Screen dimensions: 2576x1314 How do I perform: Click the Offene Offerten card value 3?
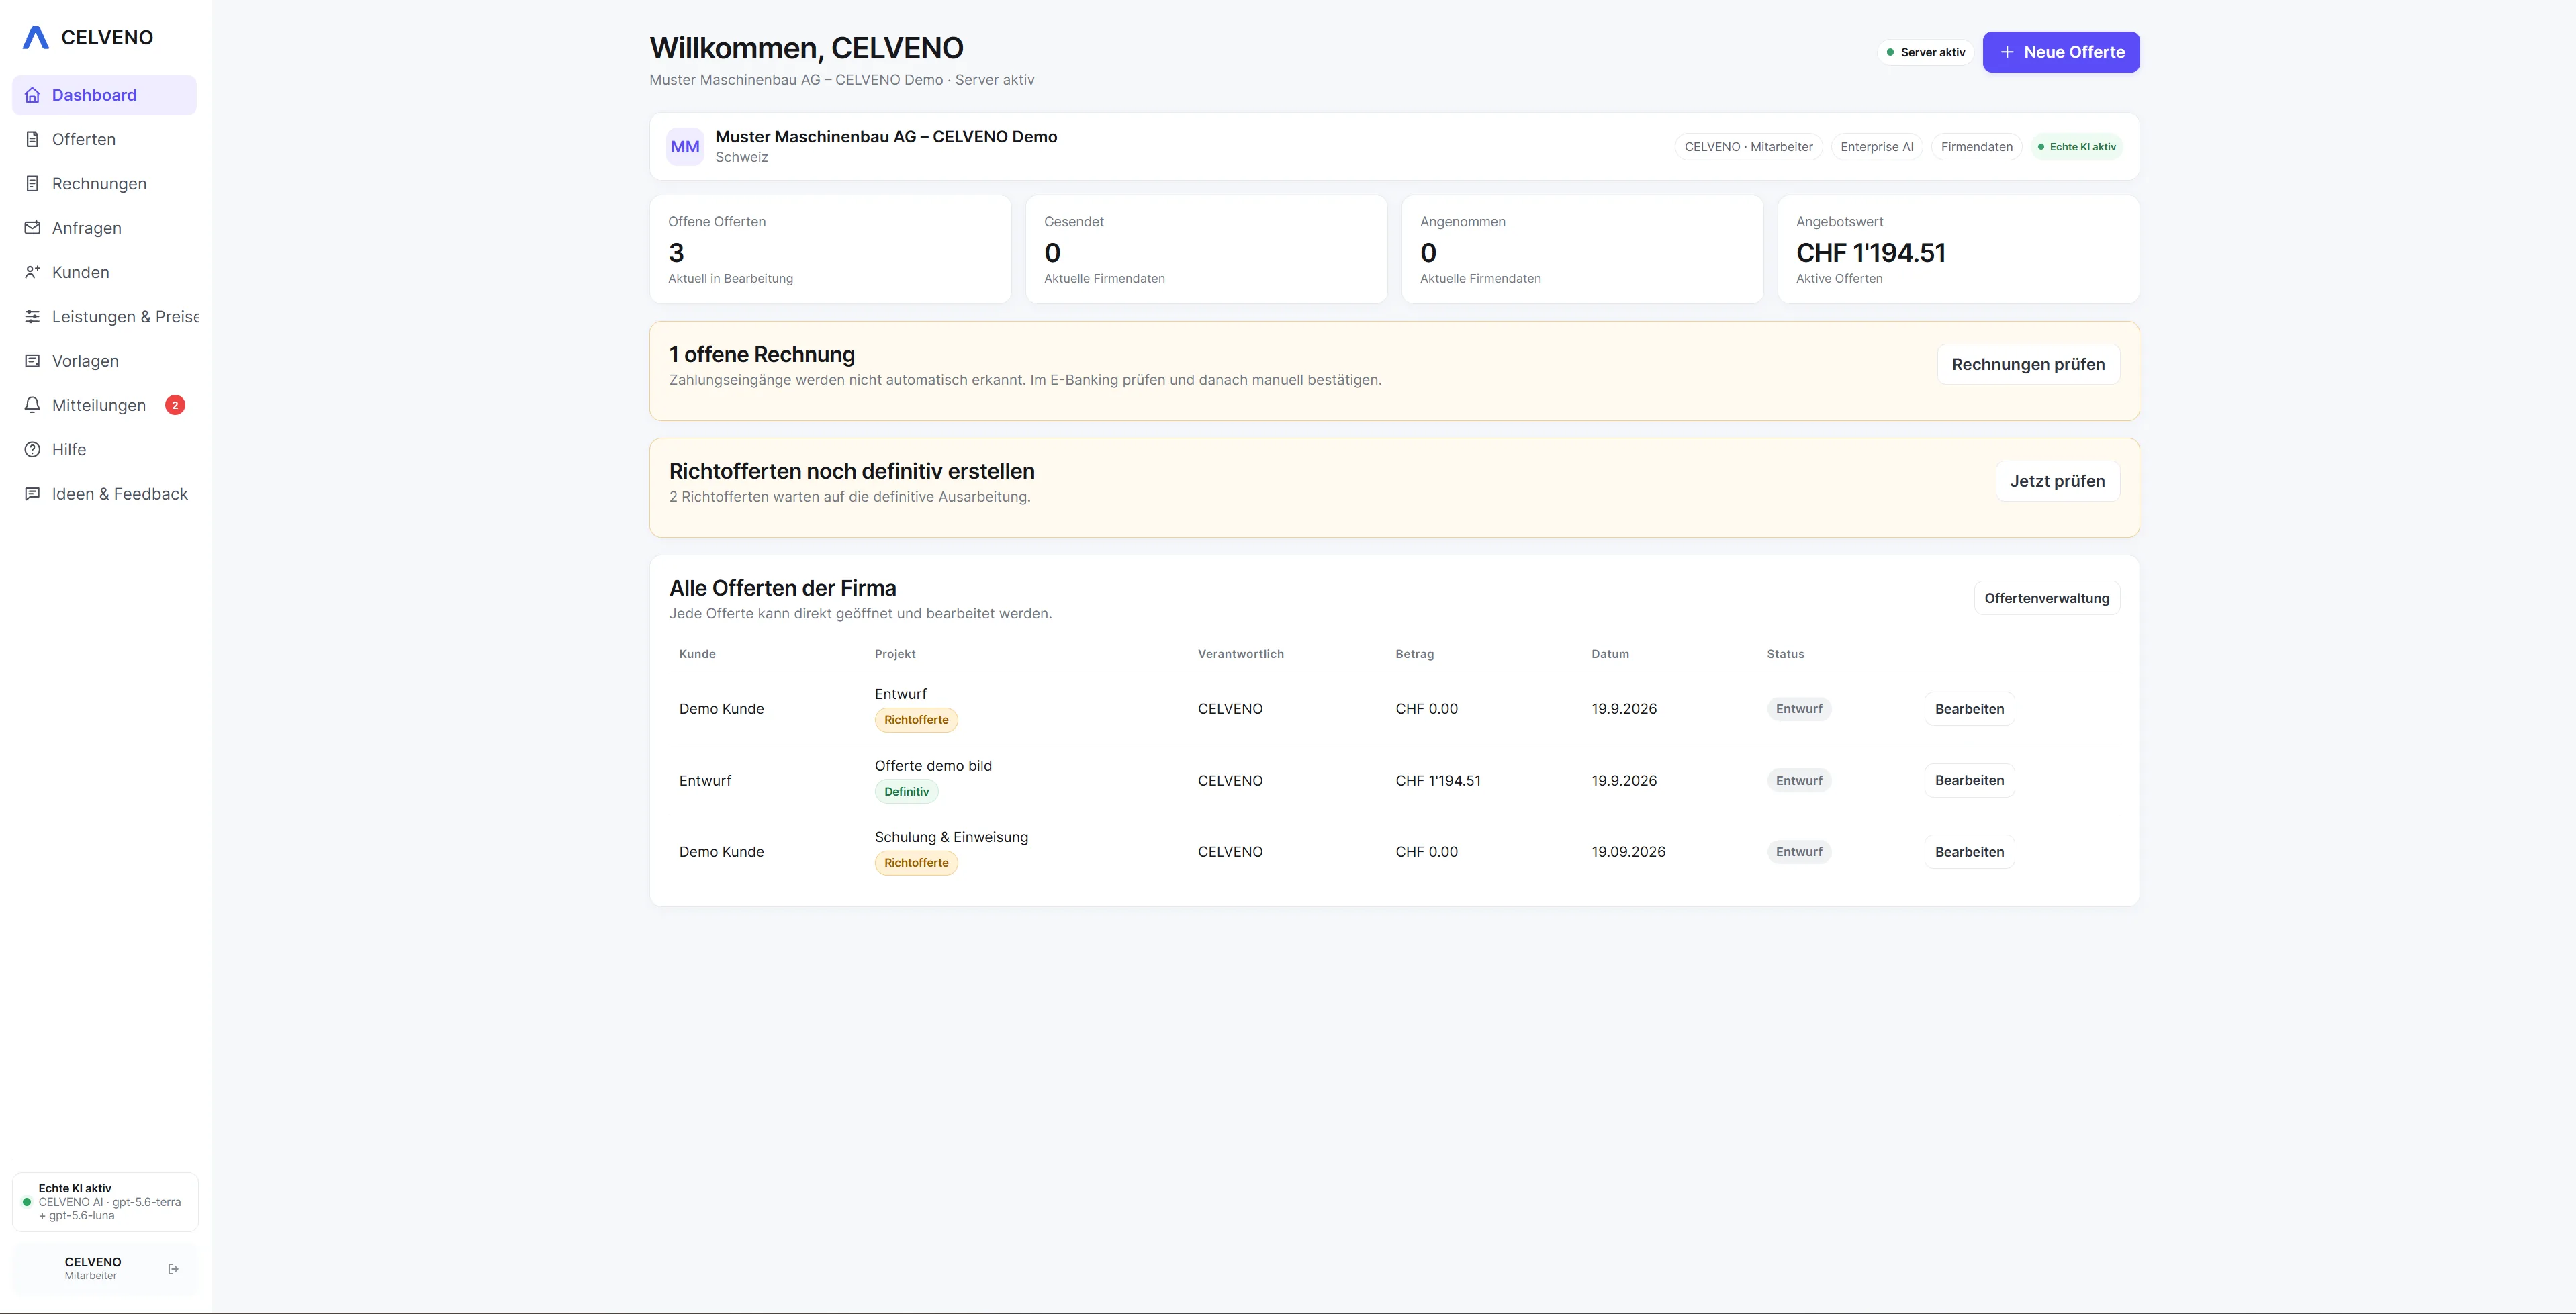pos(676,253)
